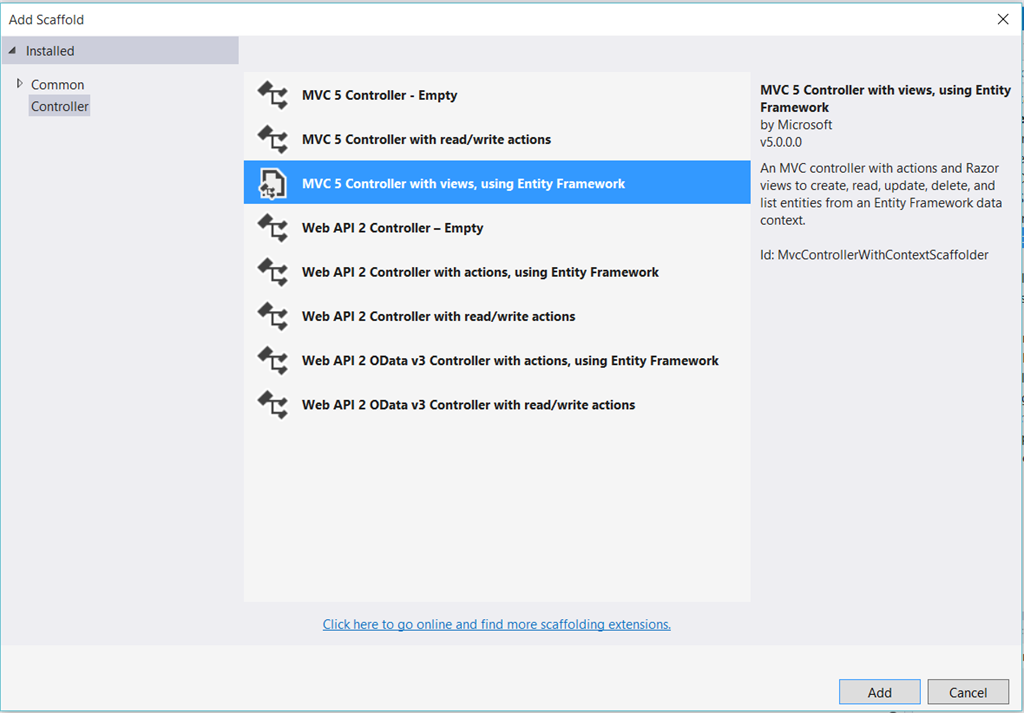This screenshot has height=713, width=1024.
Task: Click icon beside Web API 2 Controller – Empty
Action: (272, 228)
